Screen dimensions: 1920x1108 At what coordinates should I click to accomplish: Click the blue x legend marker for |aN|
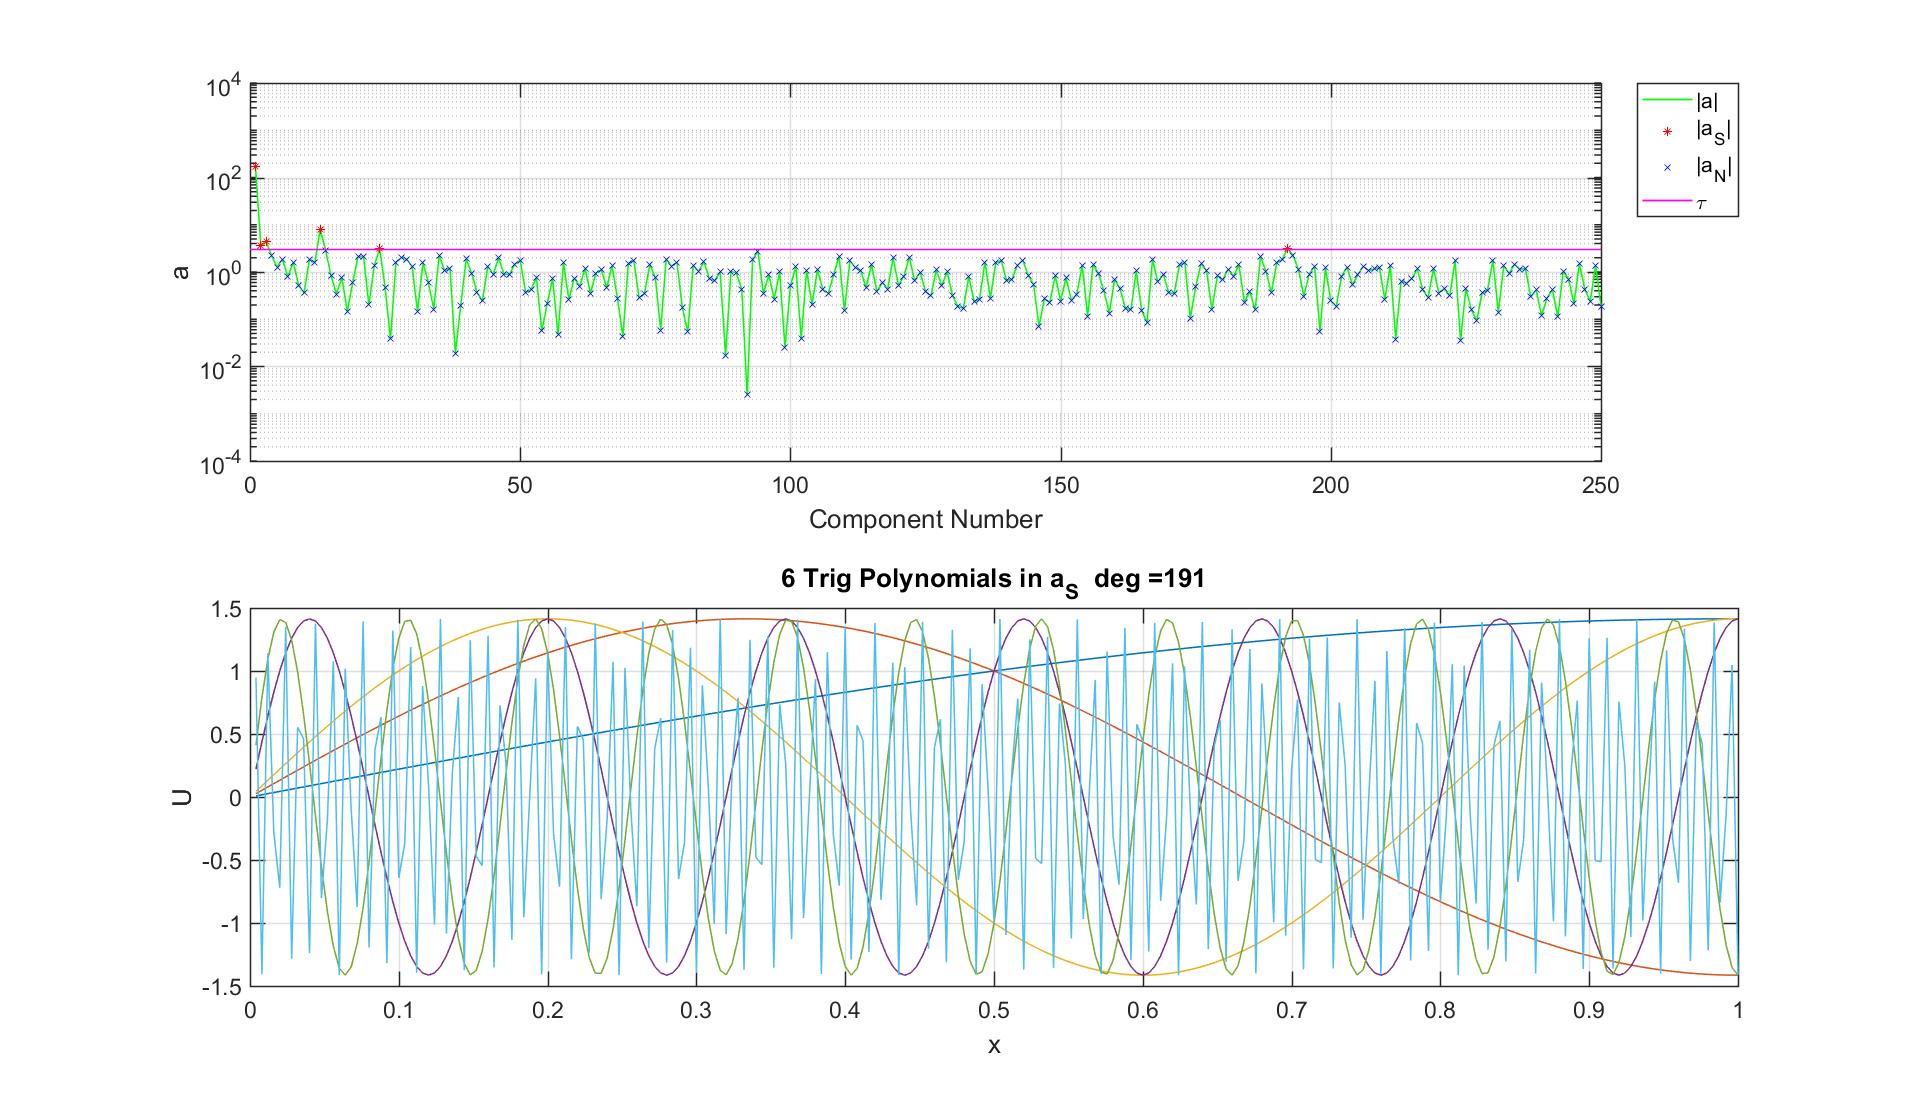1667,169
